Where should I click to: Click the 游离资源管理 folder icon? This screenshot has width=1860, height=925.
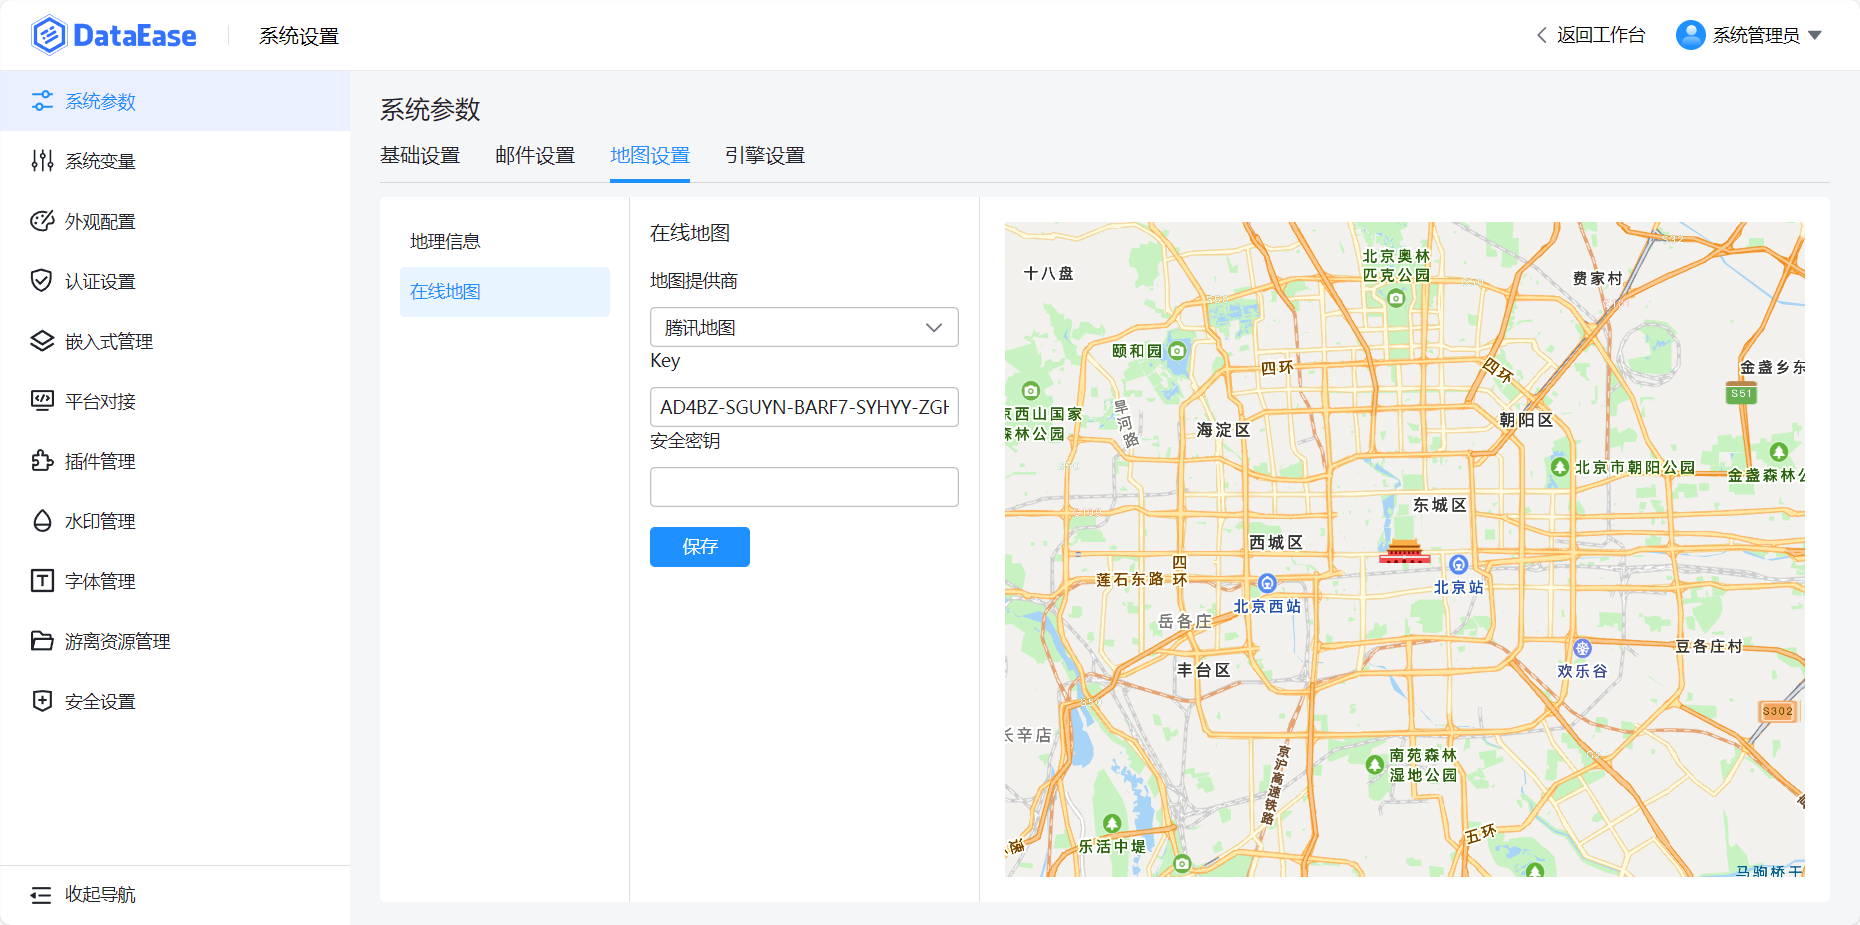tap(42, 641)
